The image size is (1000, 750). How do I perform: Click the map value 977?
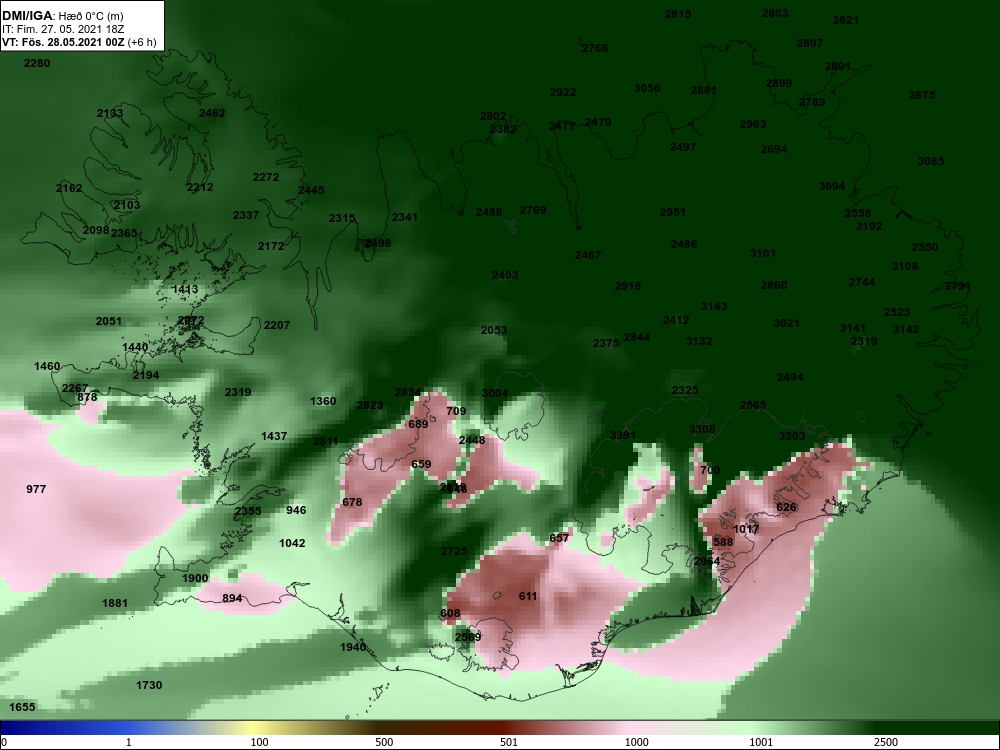point(36,489)
